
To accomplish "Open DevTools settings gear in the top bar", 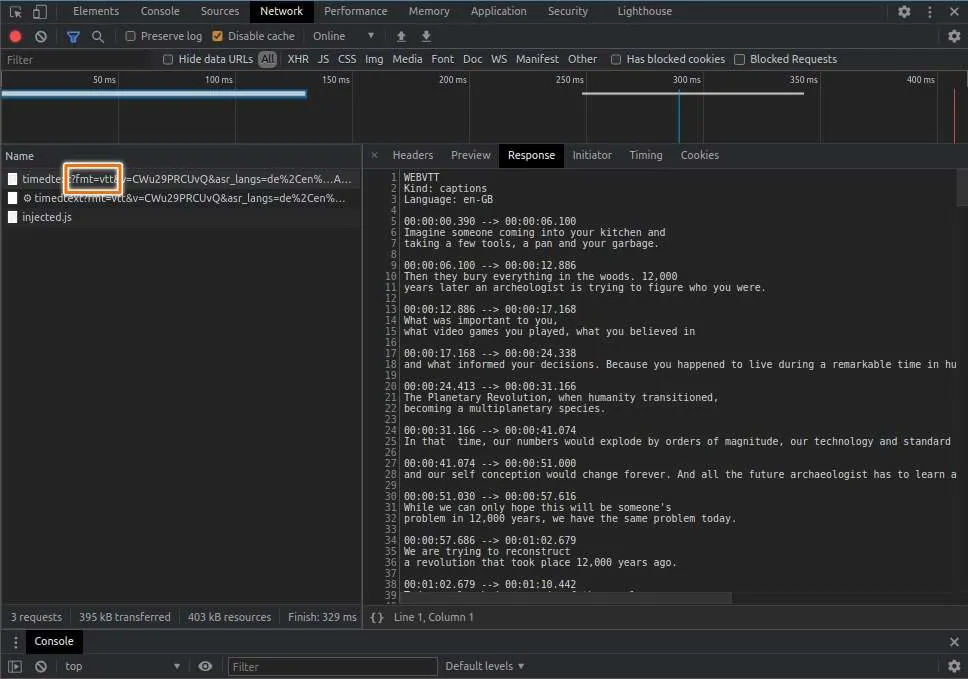I will pyautogui.click(x=904, y=11).
